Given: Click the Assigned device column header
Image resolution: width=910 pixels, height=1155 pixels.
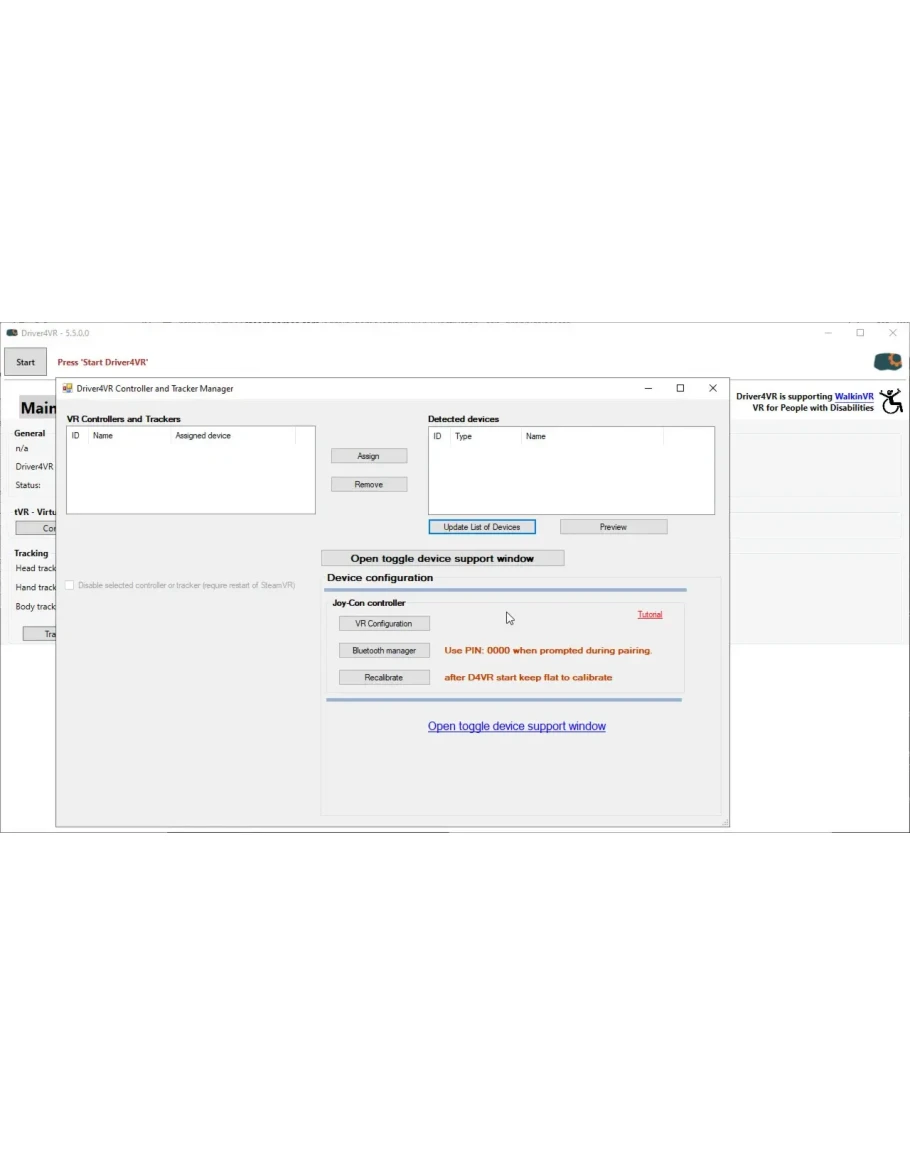Looking at the screenshot, I should (x=204, y=436).
